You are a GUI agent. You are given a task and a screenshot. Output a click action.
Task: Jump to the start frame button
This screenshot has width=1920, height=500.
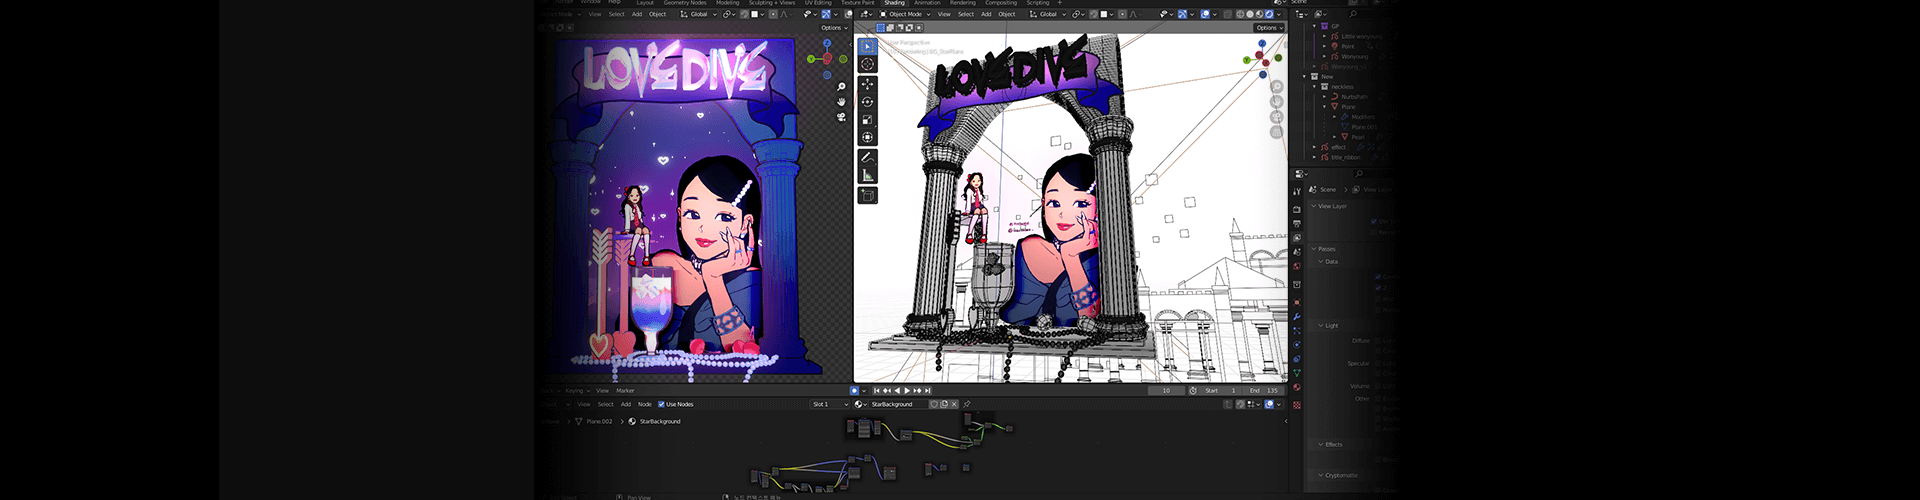(877, 391)
